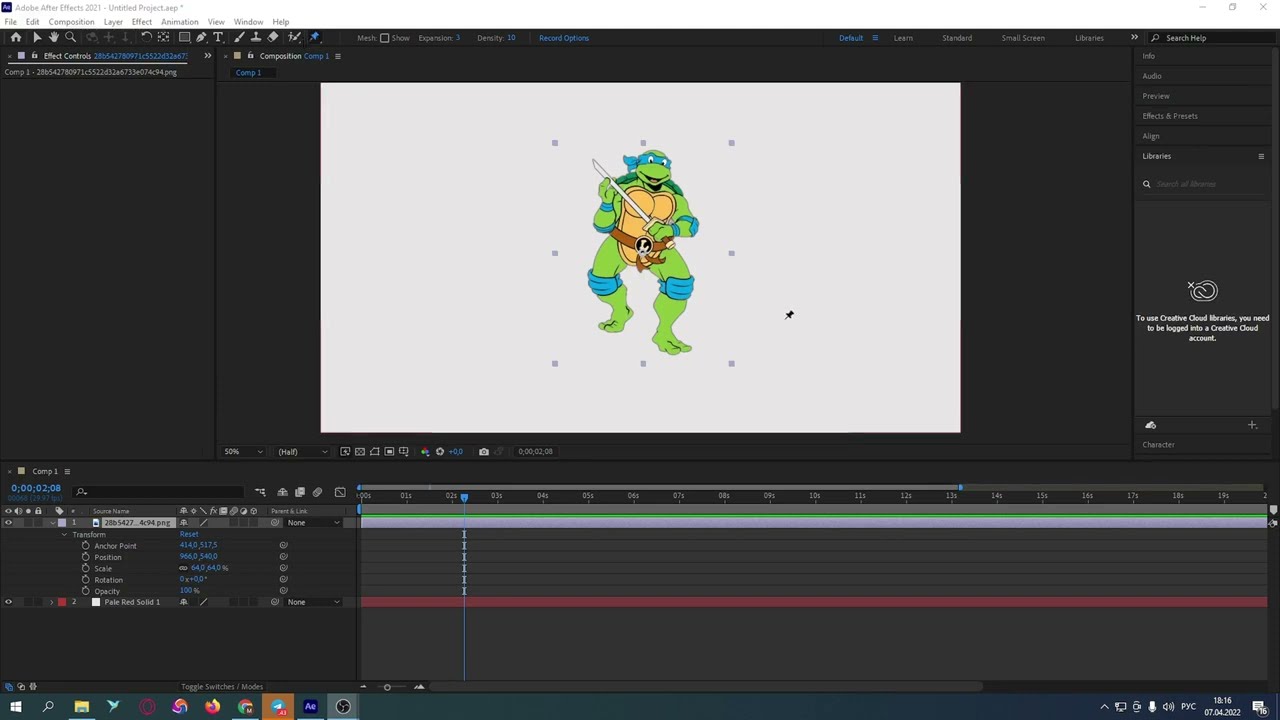Screen dimensions: 1280x720
Task: Take snapshot with camera icon in viewer
Action: point(483,451)
